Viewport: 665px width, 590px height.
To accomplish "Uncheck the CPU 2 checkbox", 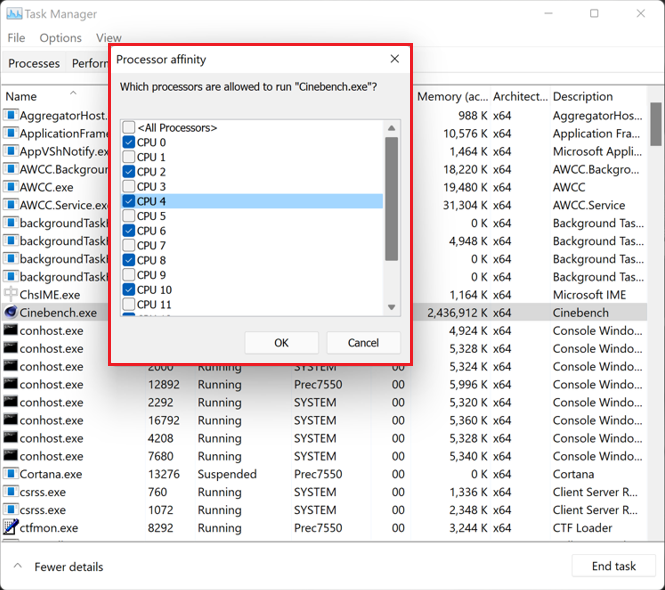I will [129, 172].
